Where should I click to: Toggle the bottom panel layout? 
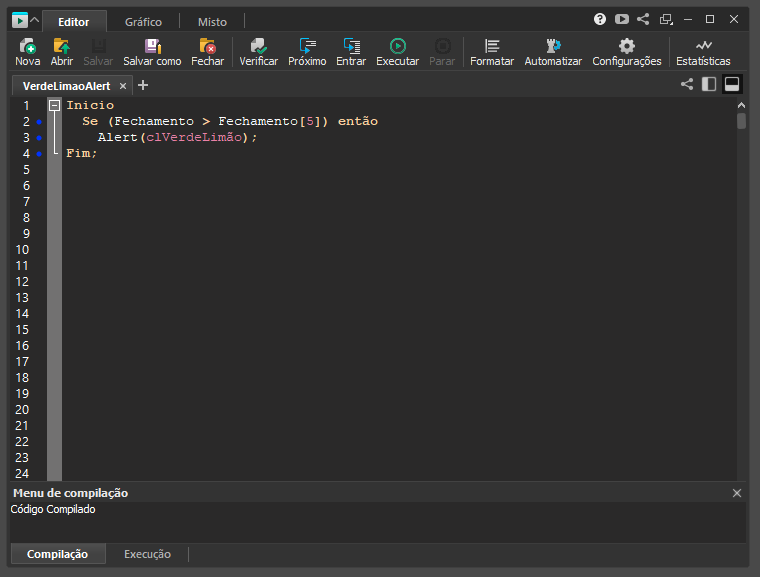(732, 84)
